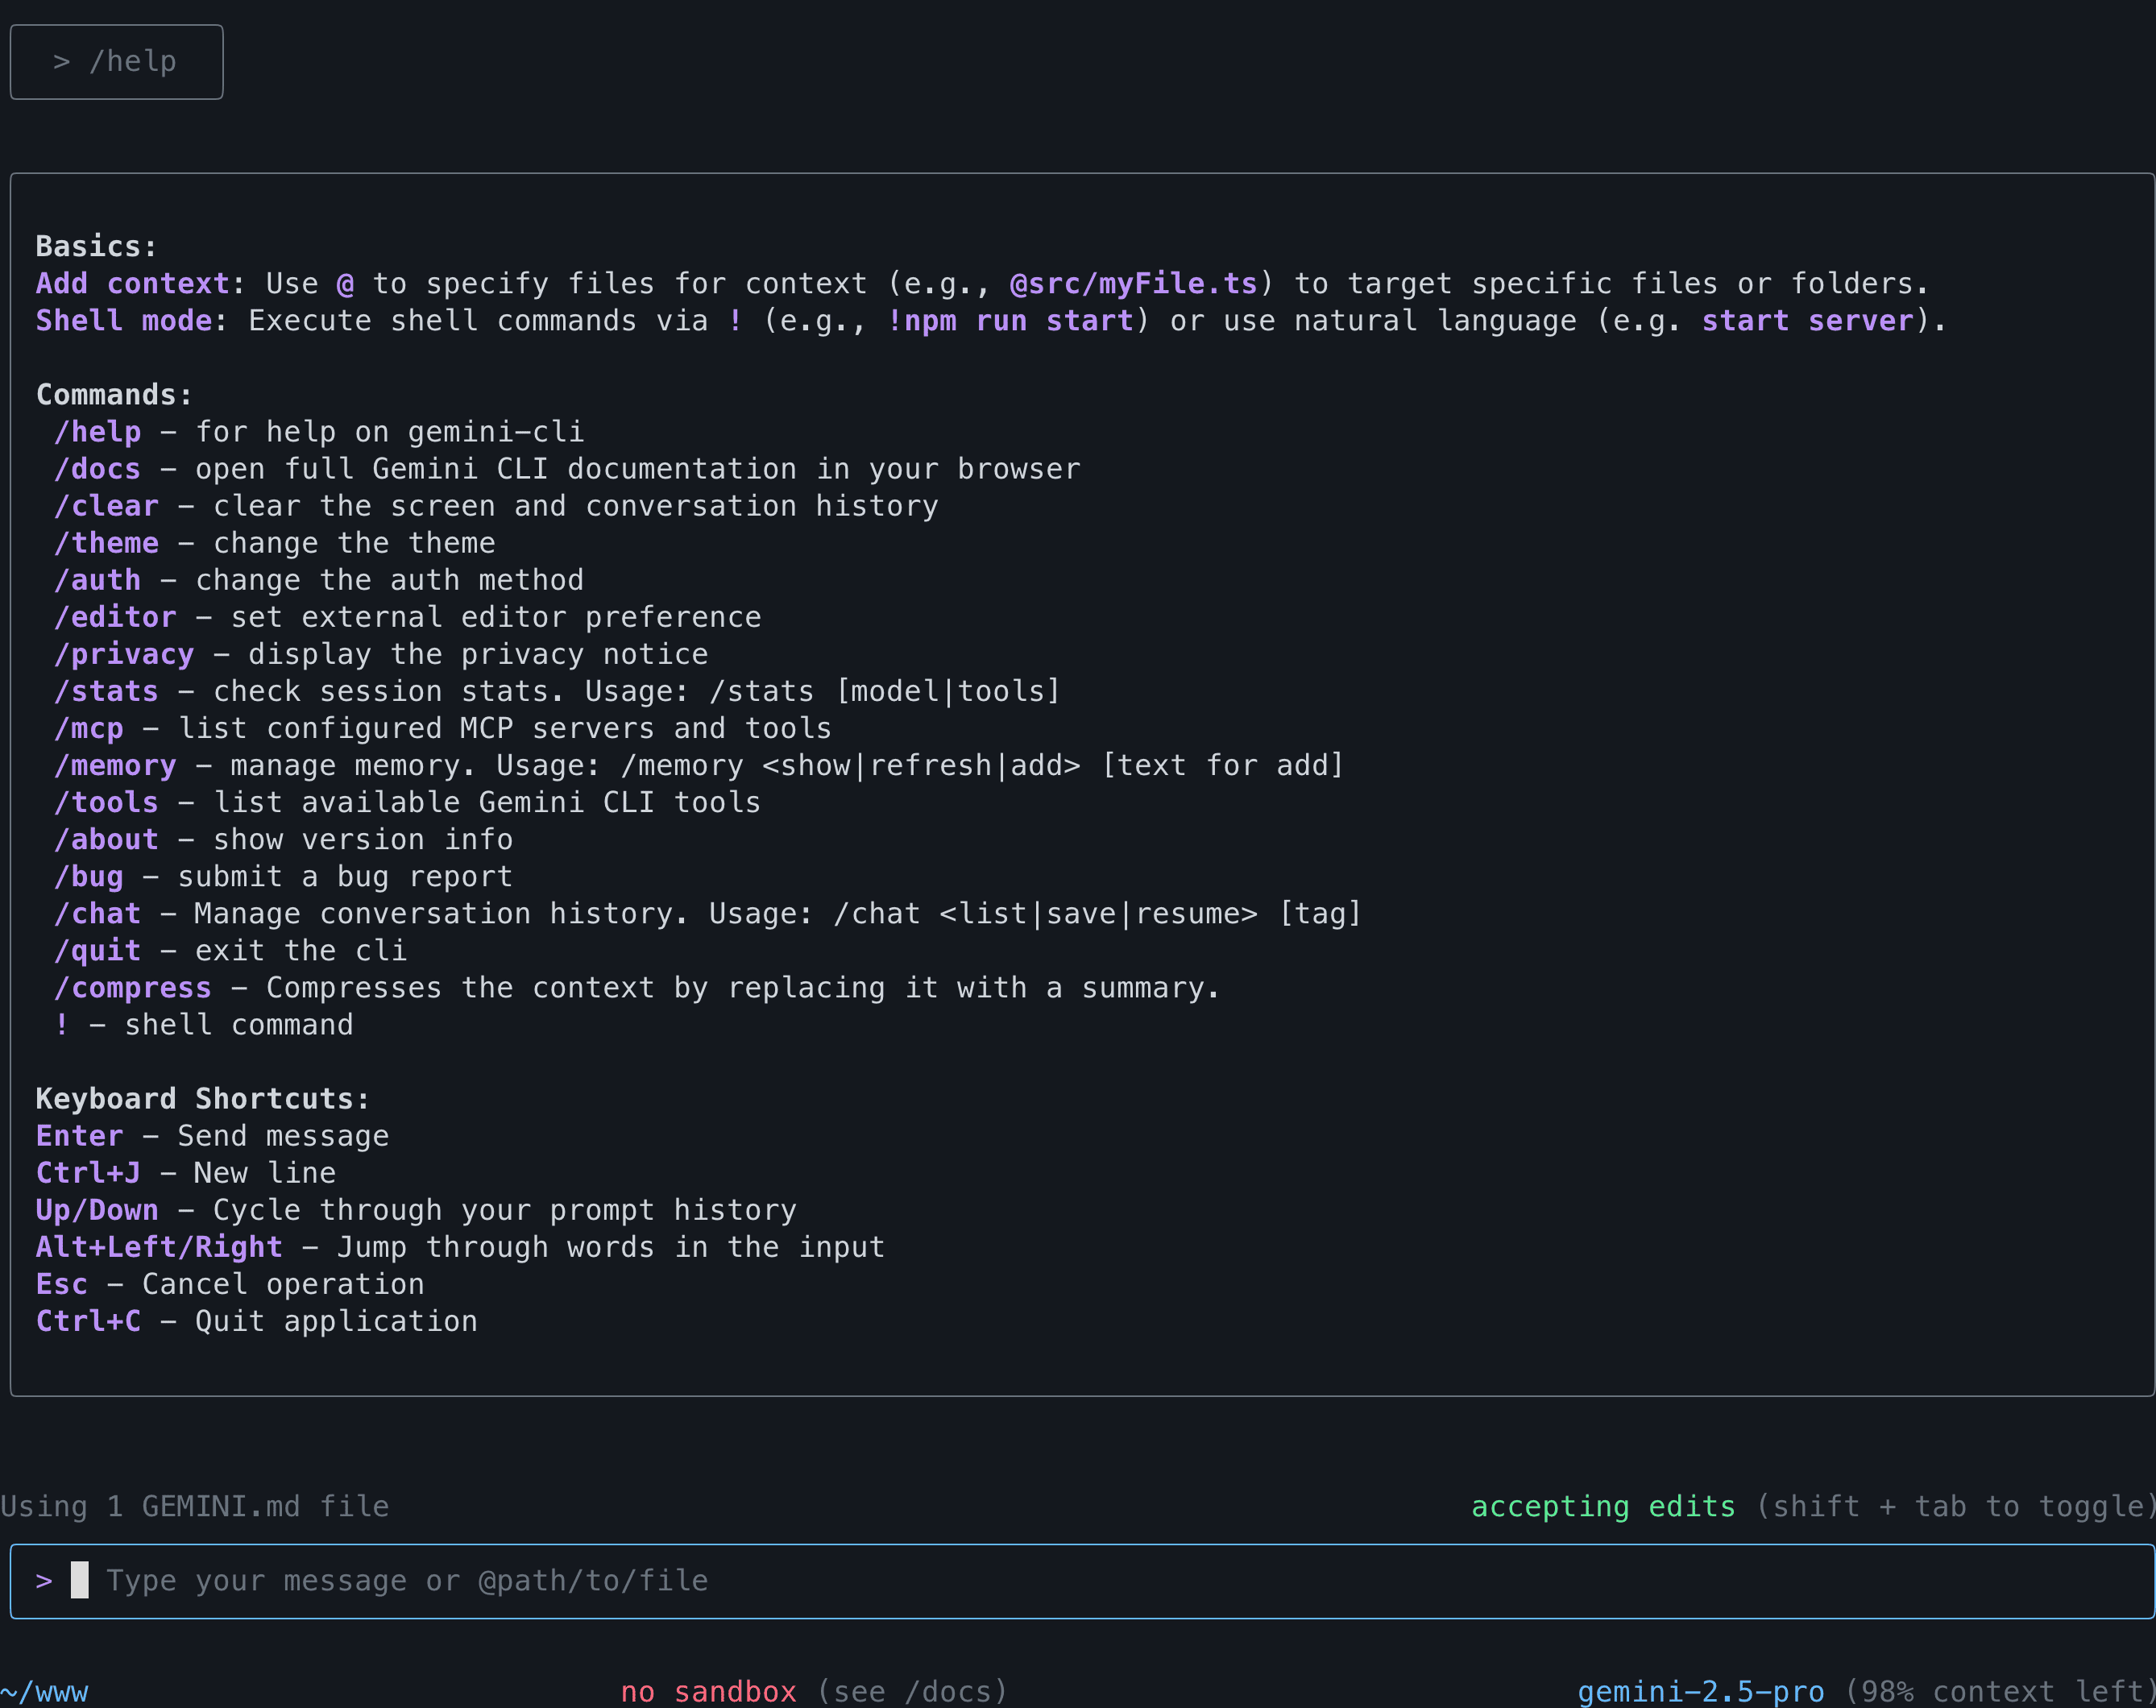
Task: Click the '> /help' command box
Action: (116, 62)
